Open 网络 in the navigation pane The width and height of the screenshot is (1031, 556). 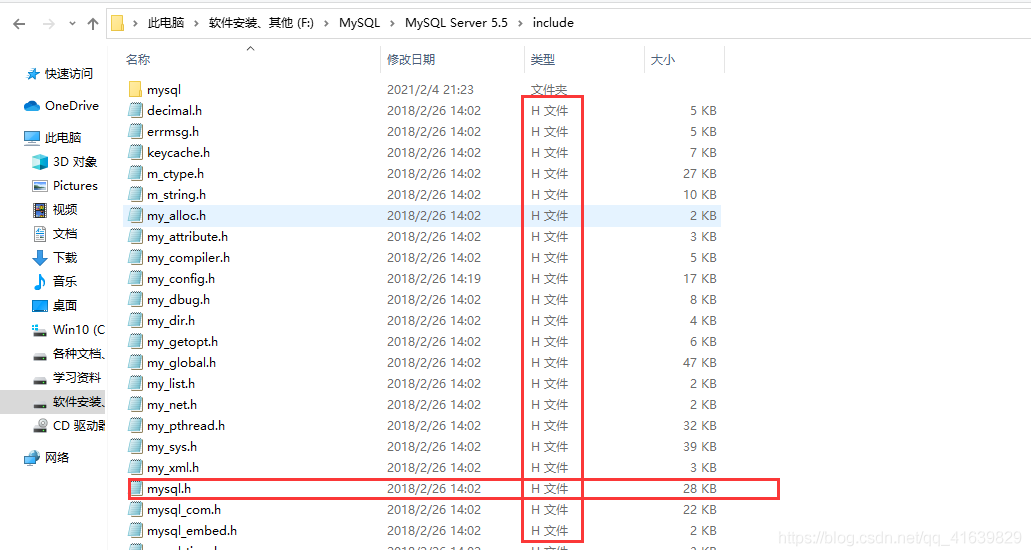tap(47, 457)
